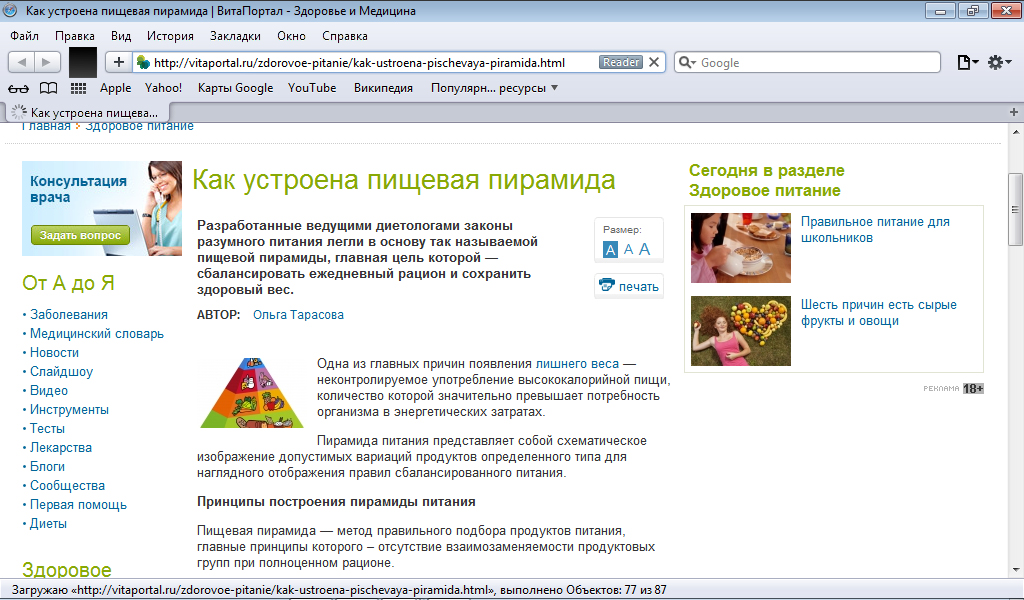Open Правильное питание для школьников article

tap(875, 230)
